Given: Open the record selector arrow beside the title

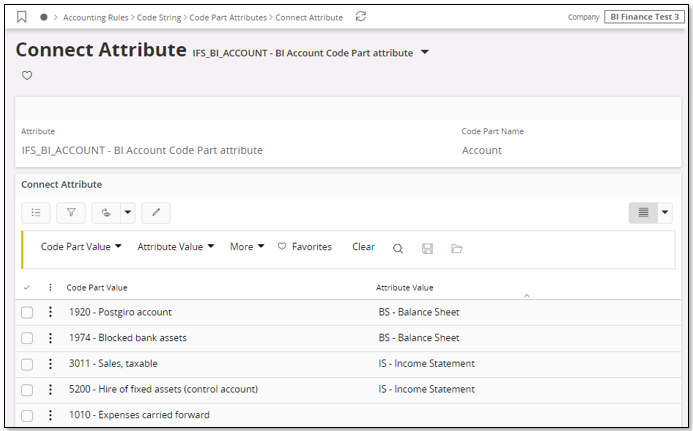Looking at the screenshot, I should pyautogui.click(x=425, y=52).
